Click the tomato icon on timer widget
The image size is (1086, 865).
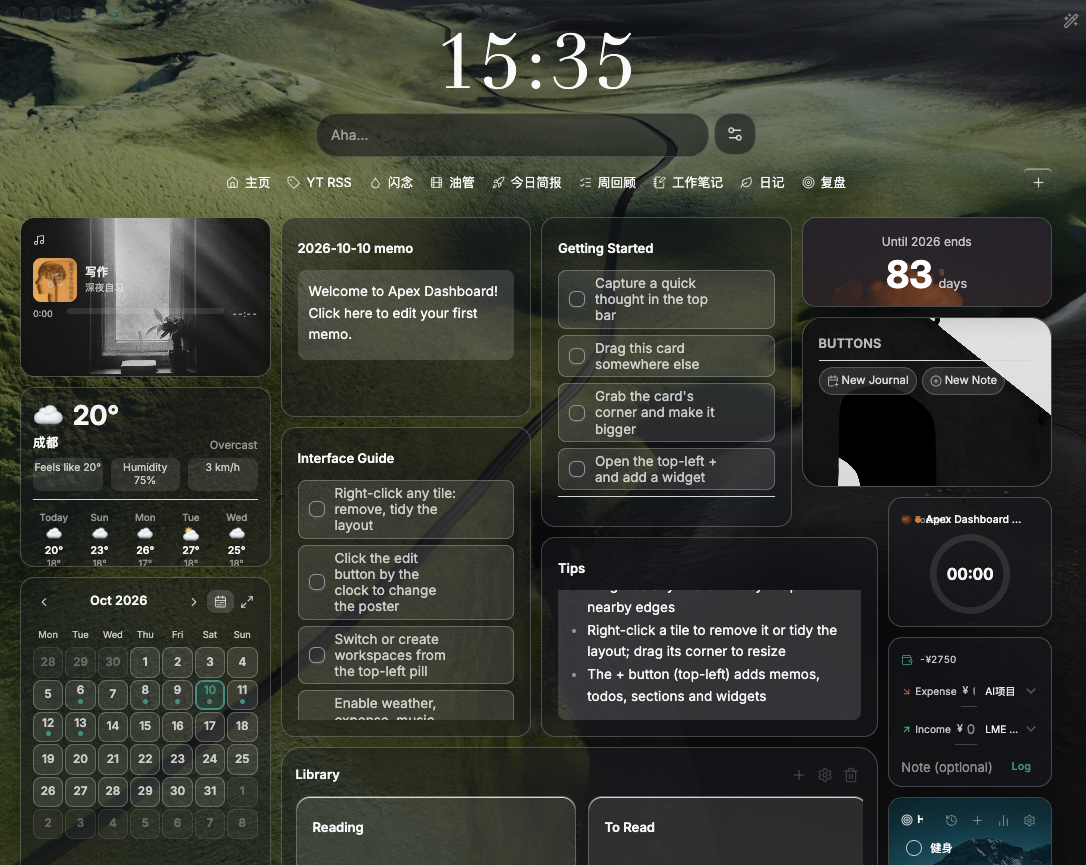906,519
